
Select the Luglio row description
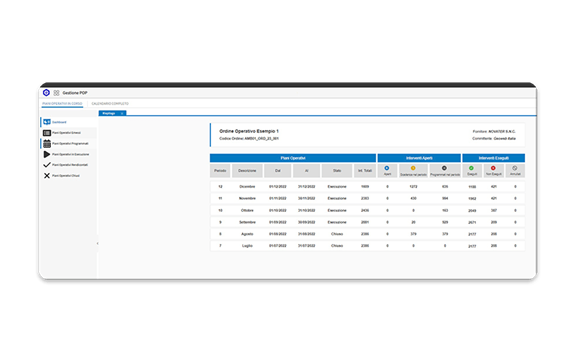(x=247, y=246)
